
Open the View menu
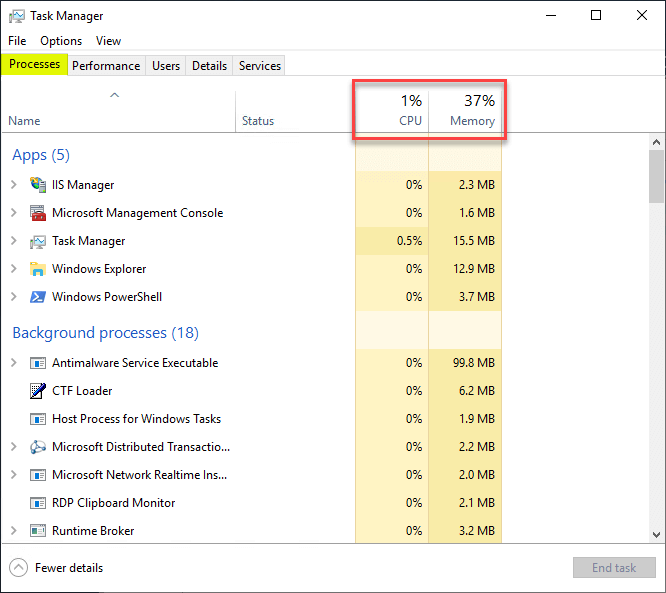coord(108,41)
